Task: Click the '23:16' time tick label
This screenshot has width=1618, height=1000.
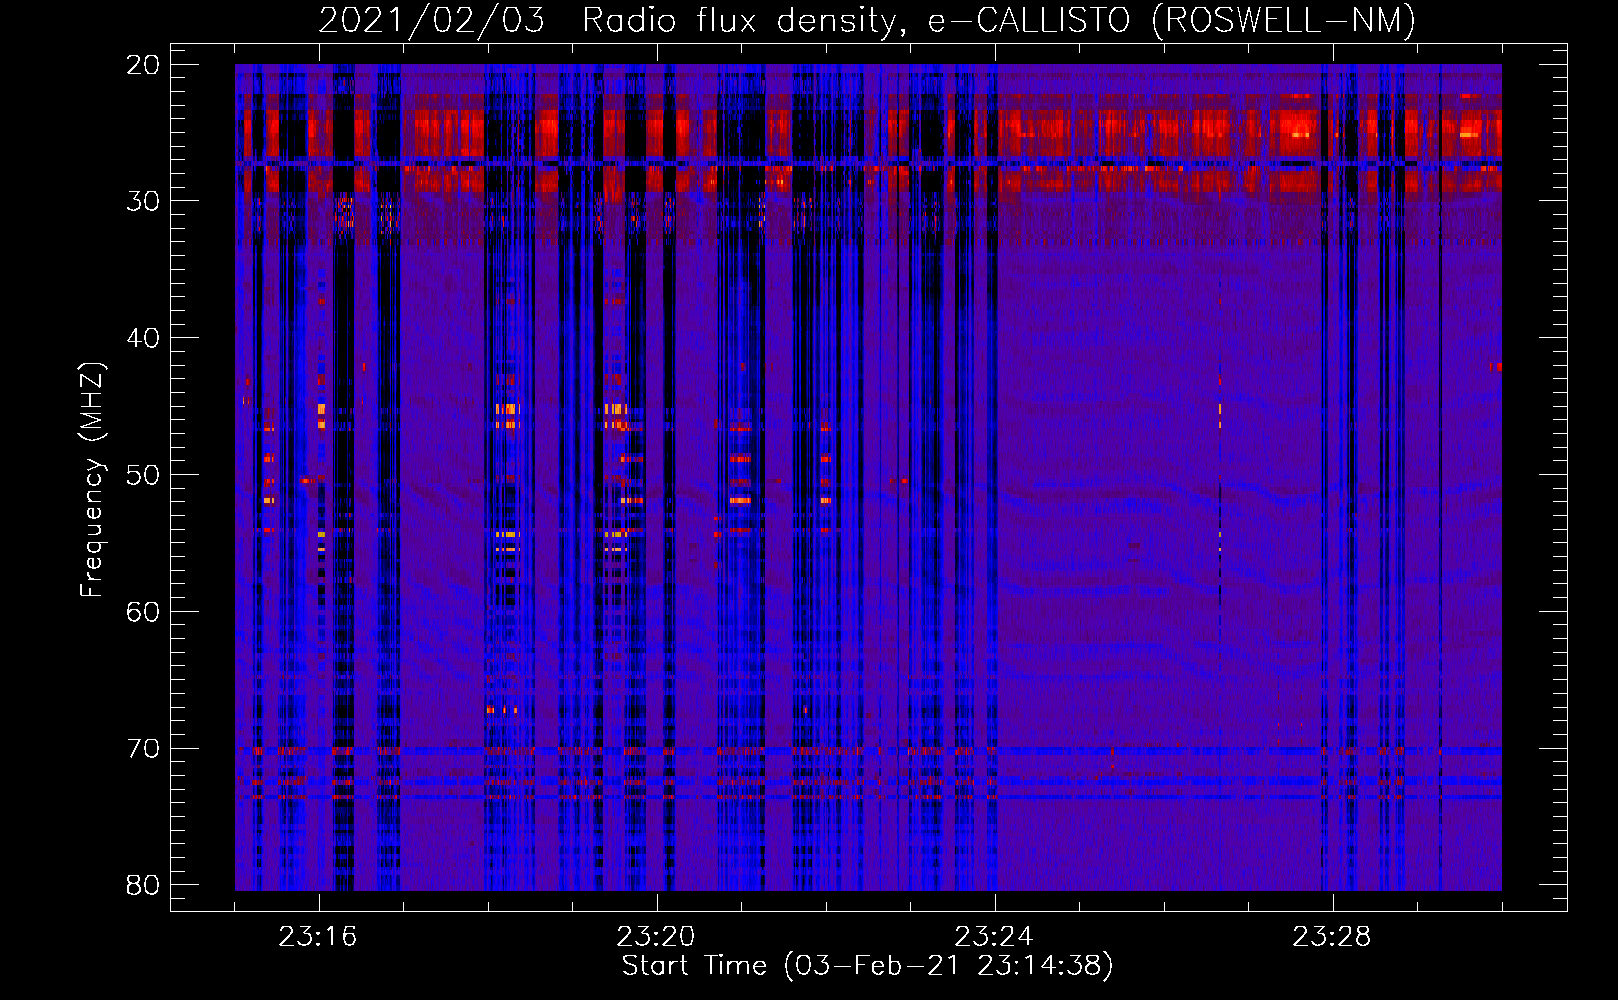Action: (x=318, y=937)
